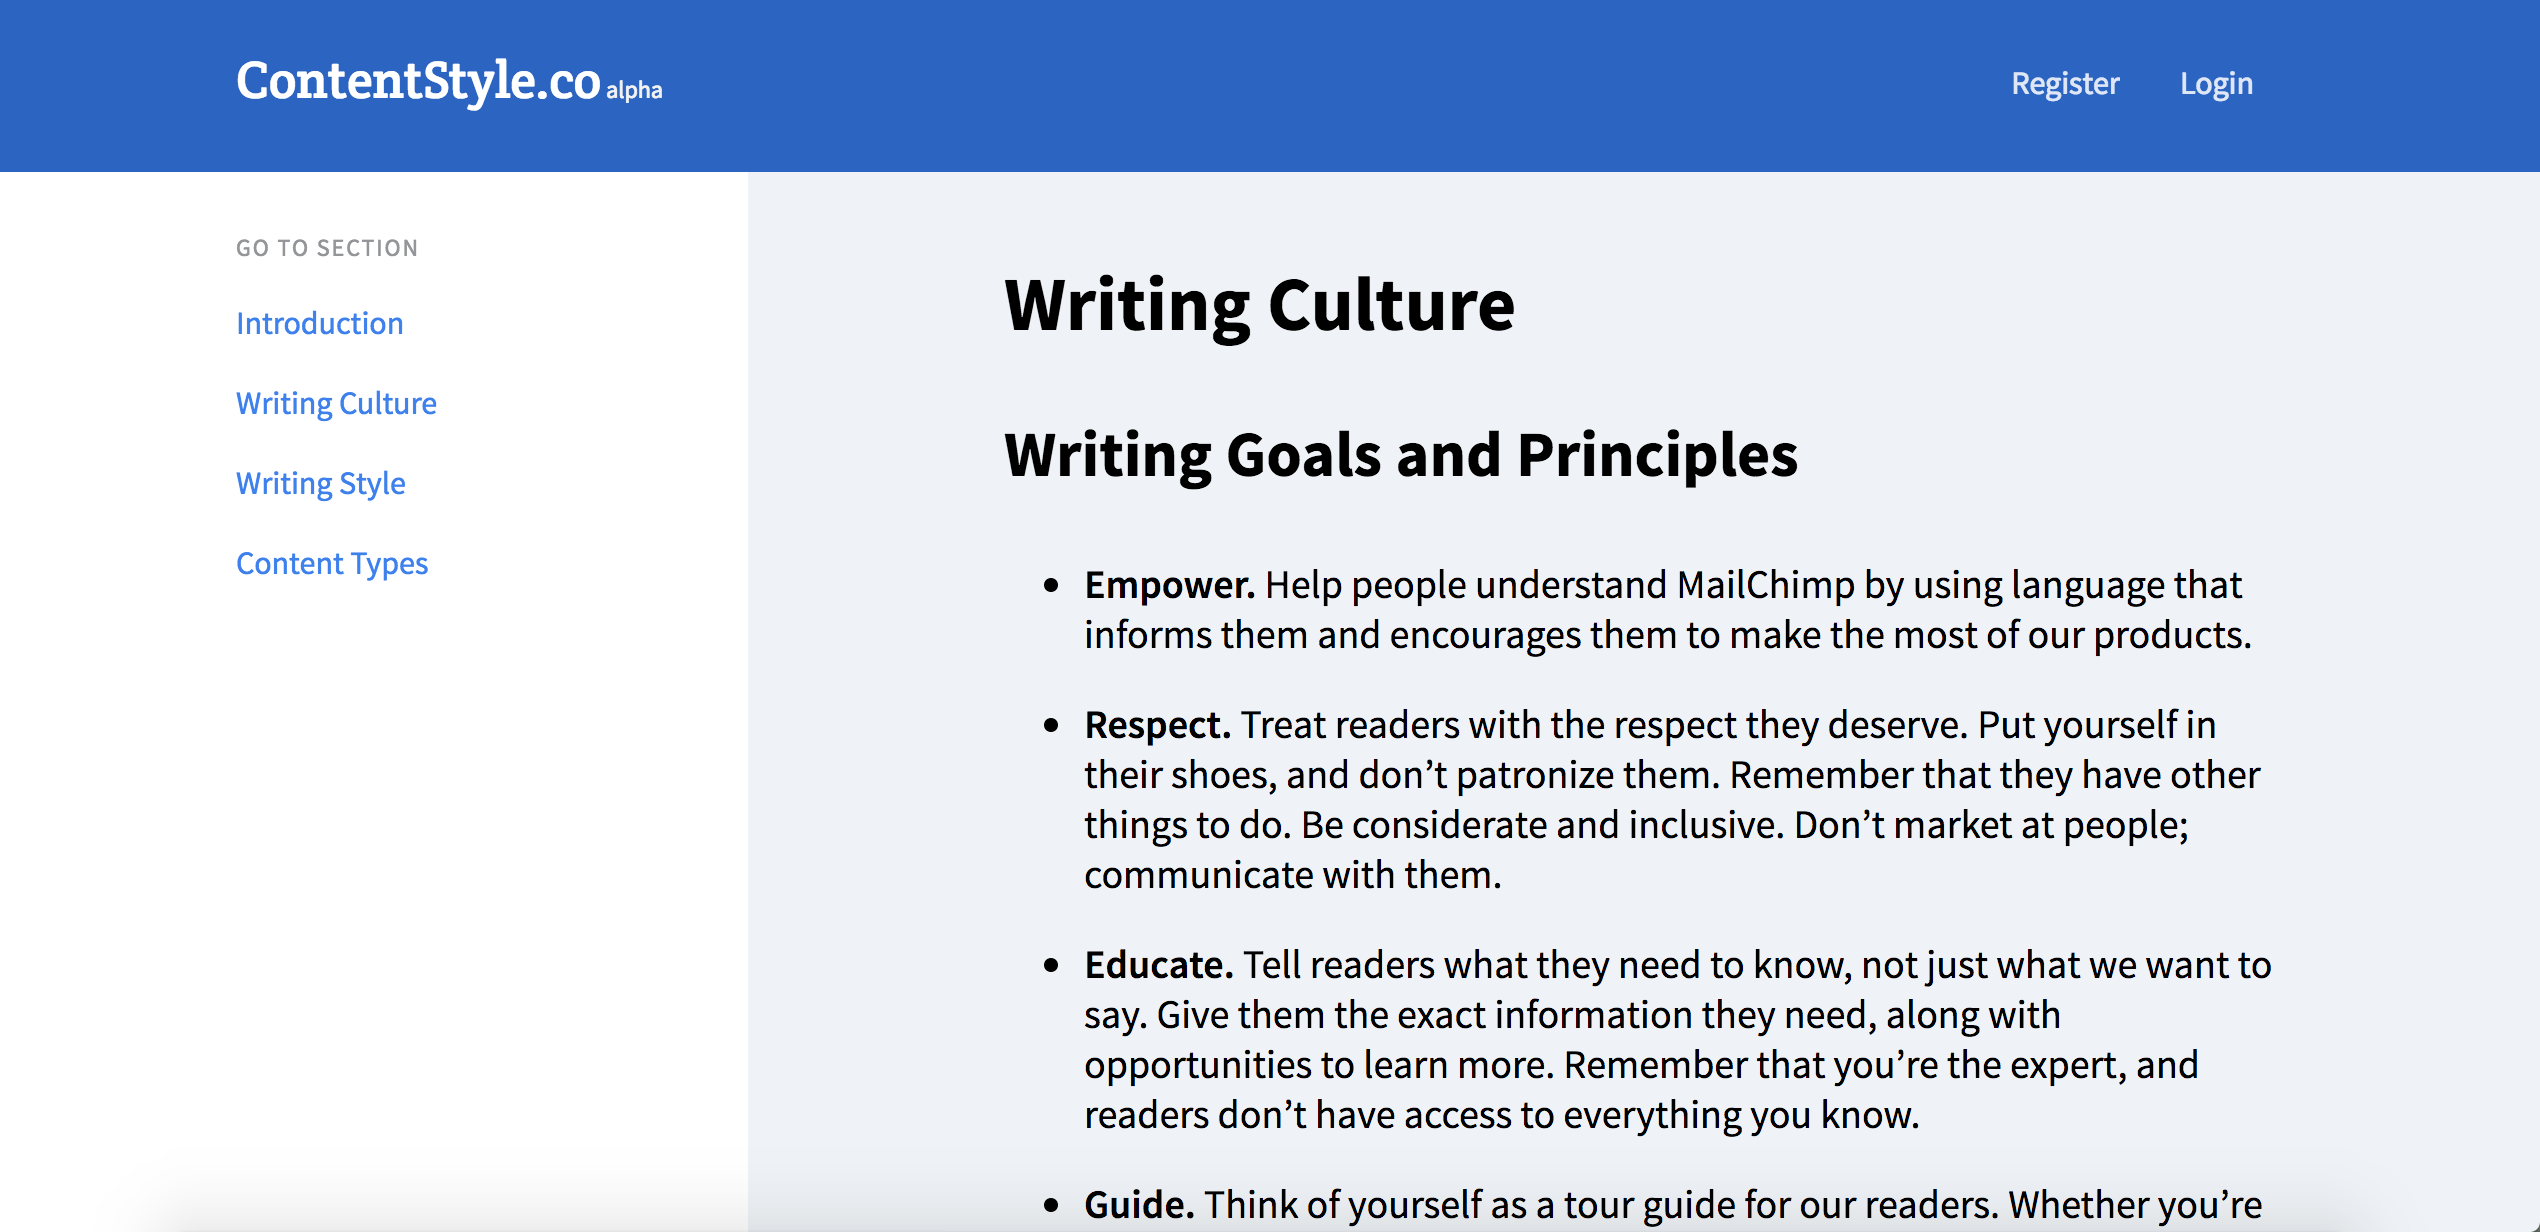
Task: Open the Content Types section
Action: pos(331,563)
